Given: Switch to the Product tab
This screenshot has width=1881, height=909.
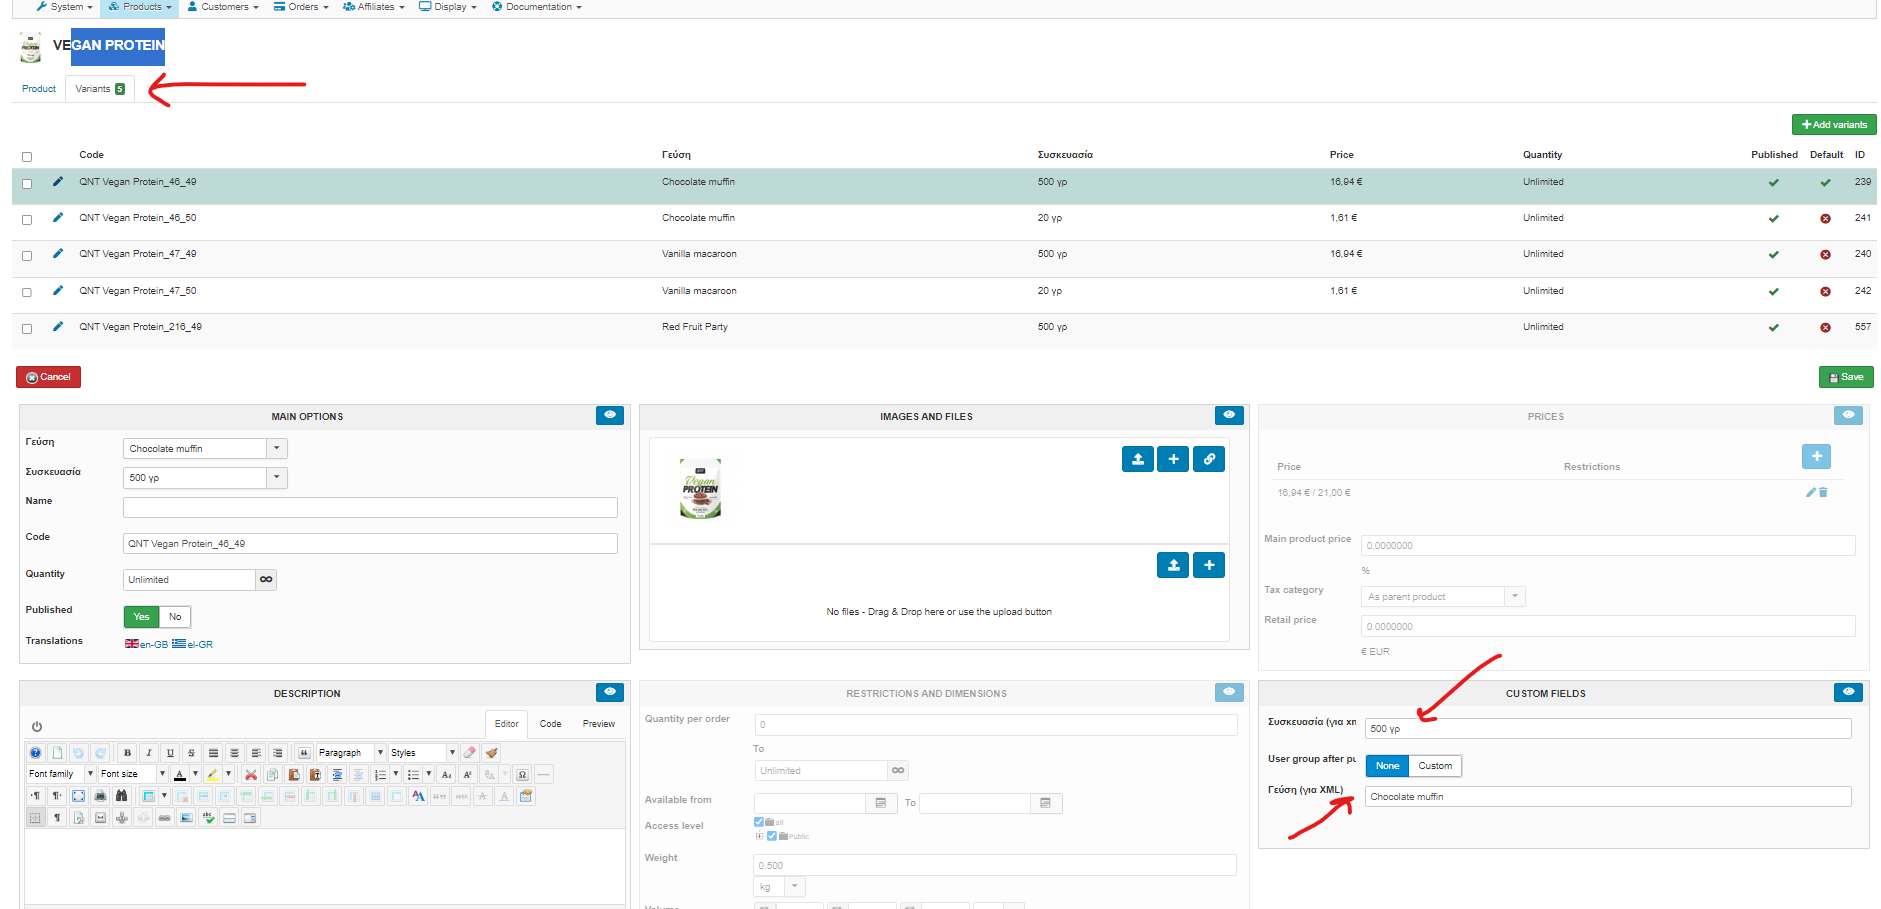Looking at the screenshot, I should (39, 89).
